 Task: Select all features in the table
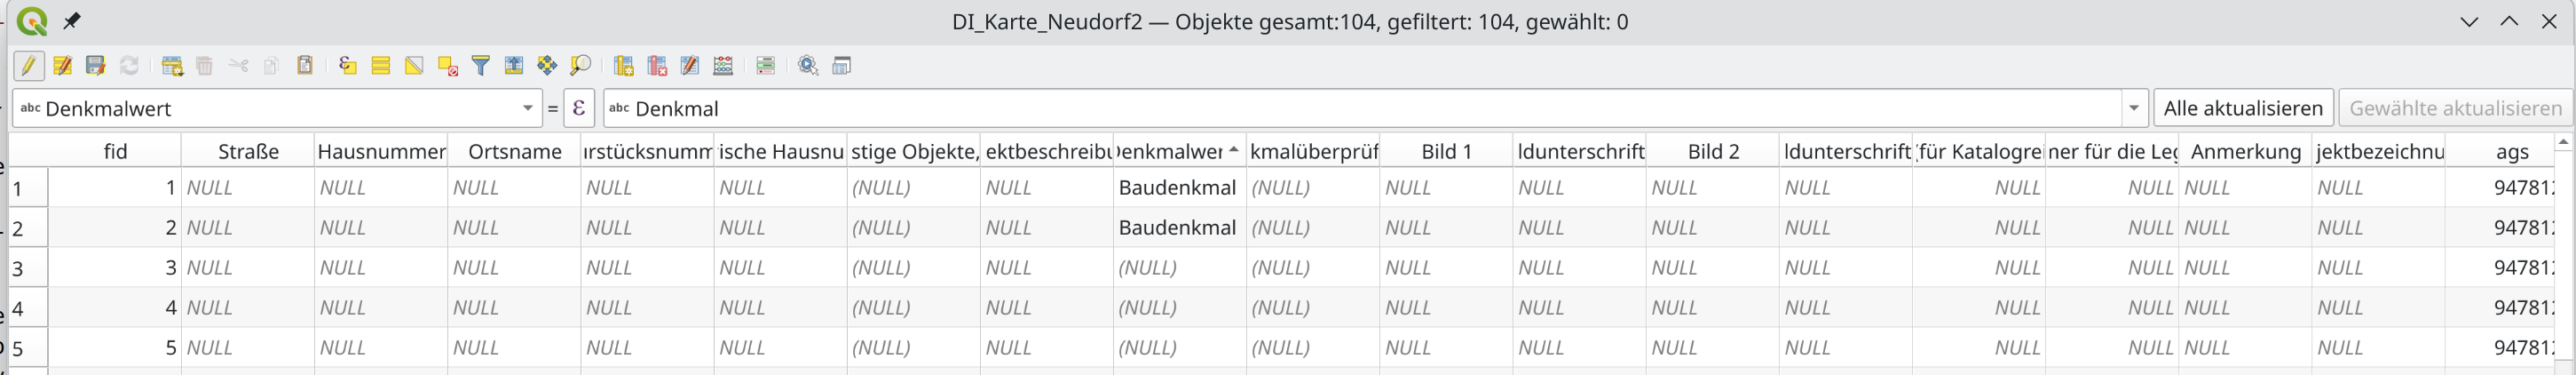(380, 66)
